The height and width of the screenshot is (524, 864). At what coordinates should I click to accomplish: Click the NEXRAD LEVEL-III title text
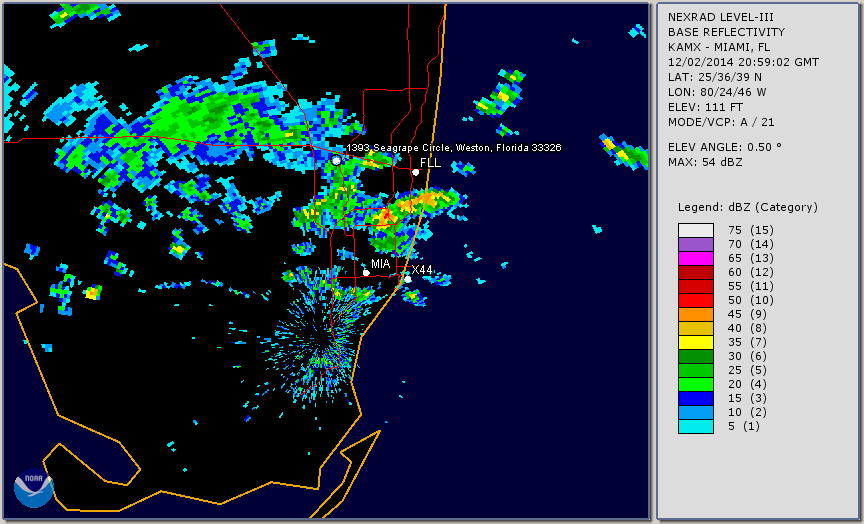[x=722, y=18]
